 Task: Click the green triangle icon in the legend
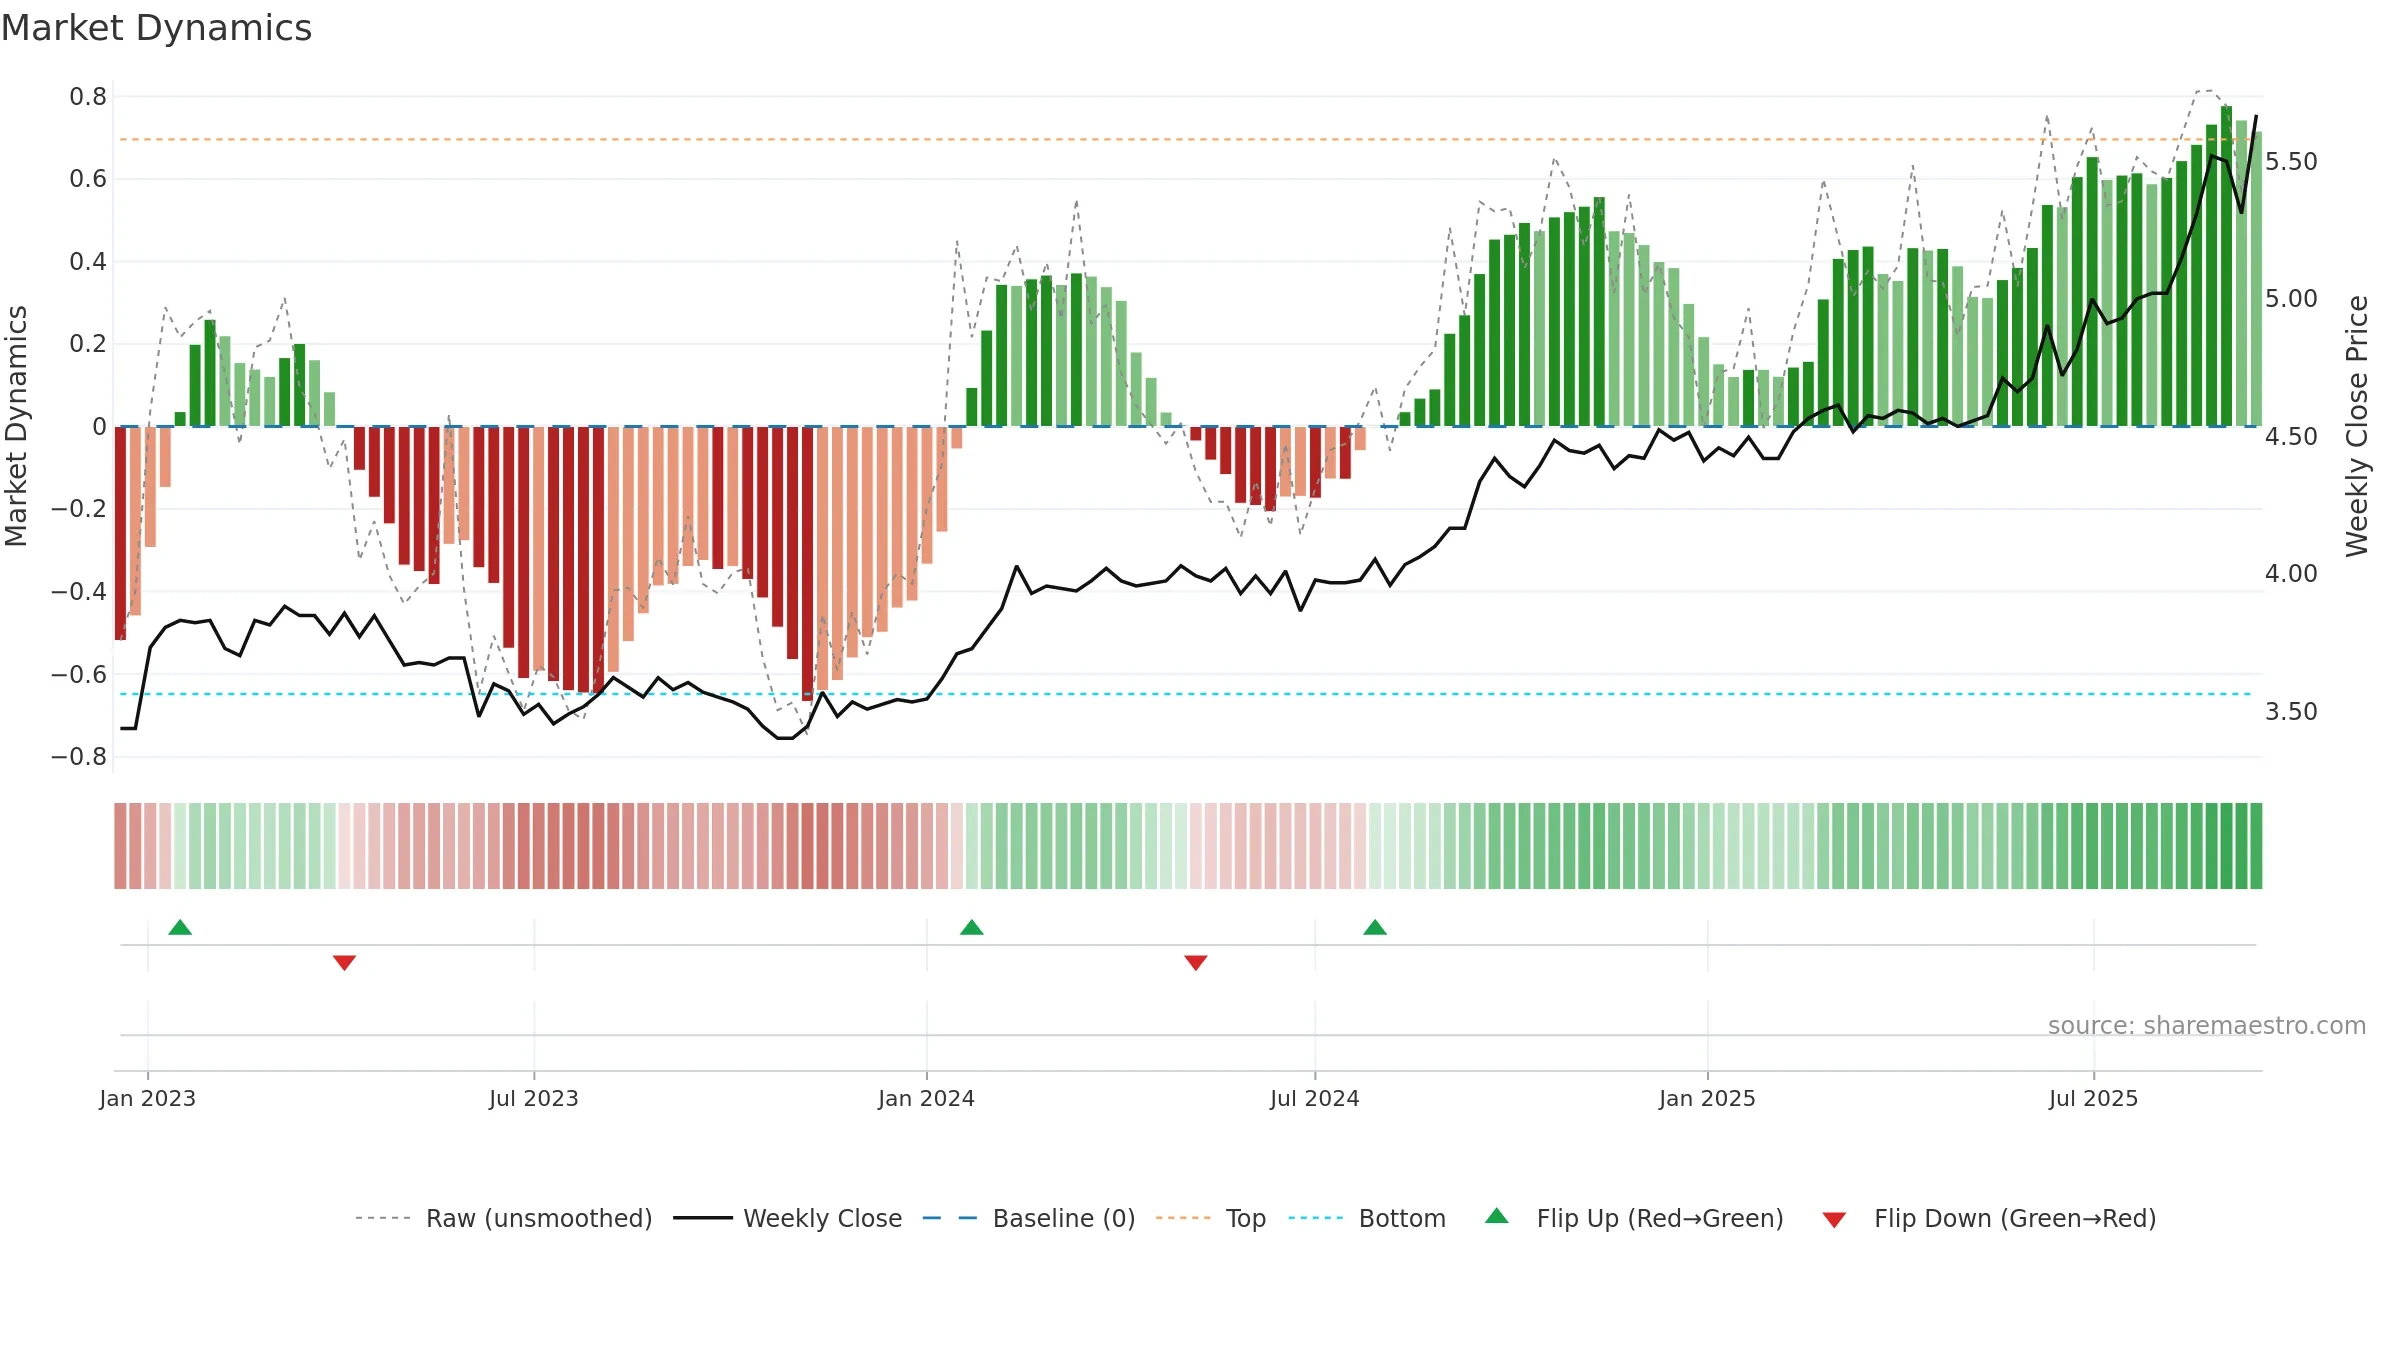[1497, 1216]
